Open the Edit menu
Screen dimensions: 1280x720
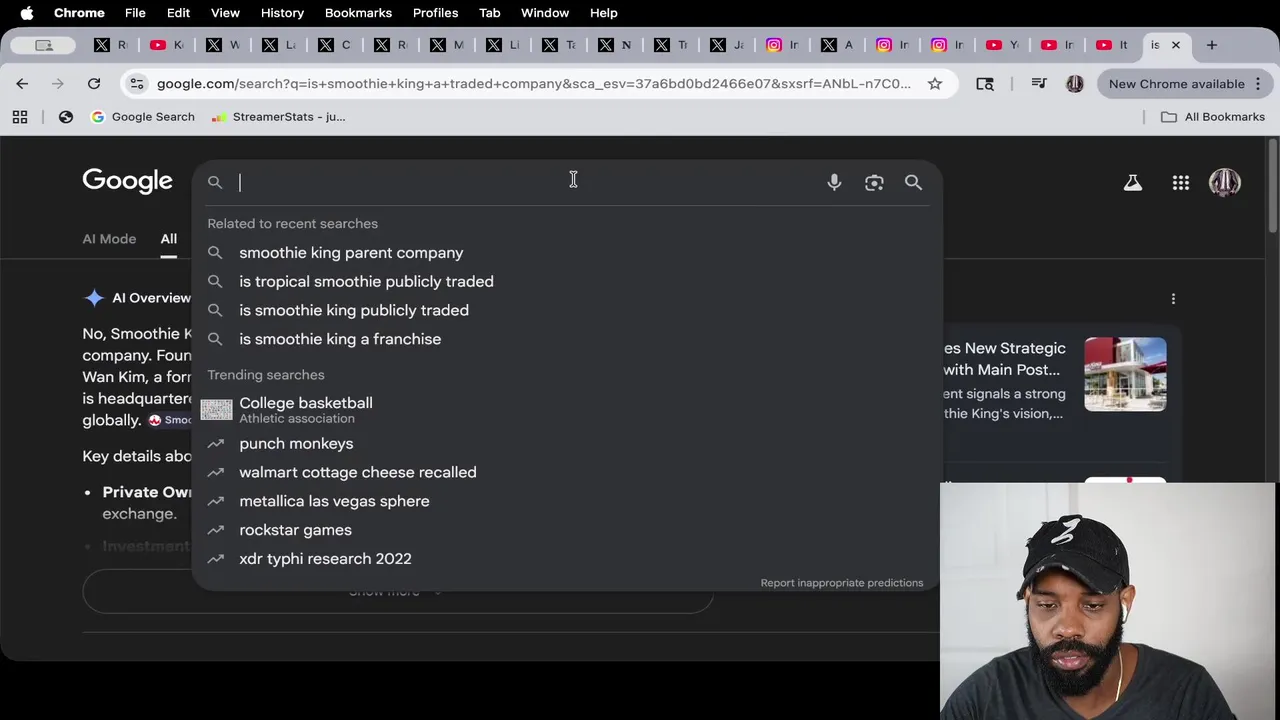coord(178,13)
